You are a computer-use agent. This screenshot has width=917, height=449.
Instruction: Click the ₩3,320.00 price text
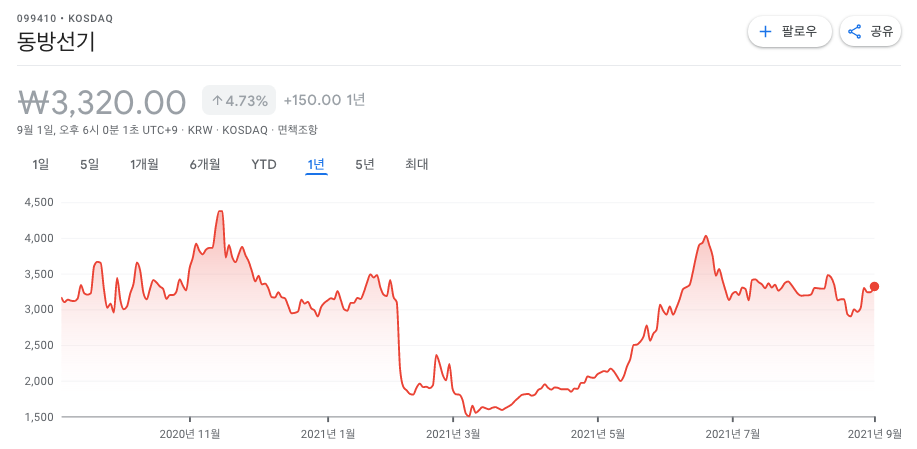click(x=102, y=102)
